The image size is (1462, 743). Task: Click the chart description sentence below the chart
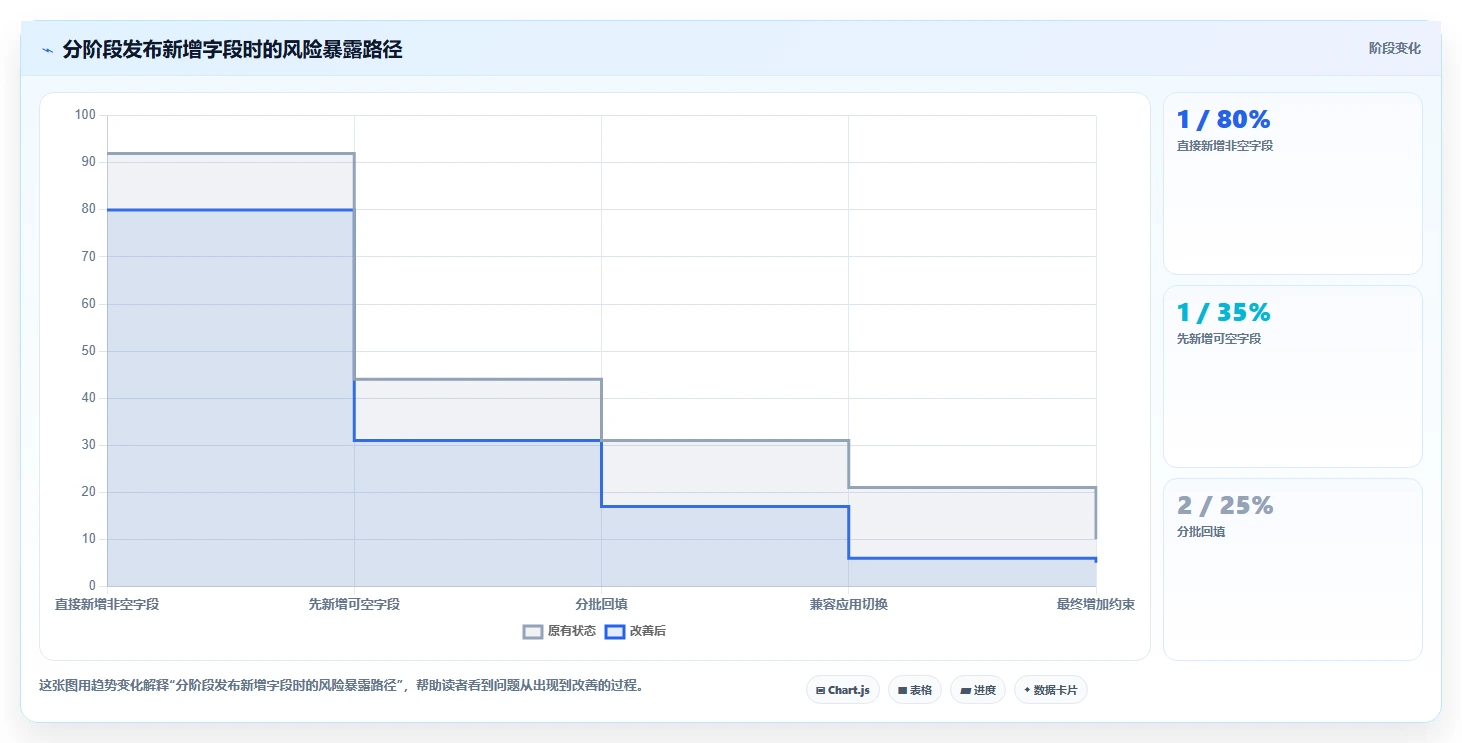pos(341,685)
